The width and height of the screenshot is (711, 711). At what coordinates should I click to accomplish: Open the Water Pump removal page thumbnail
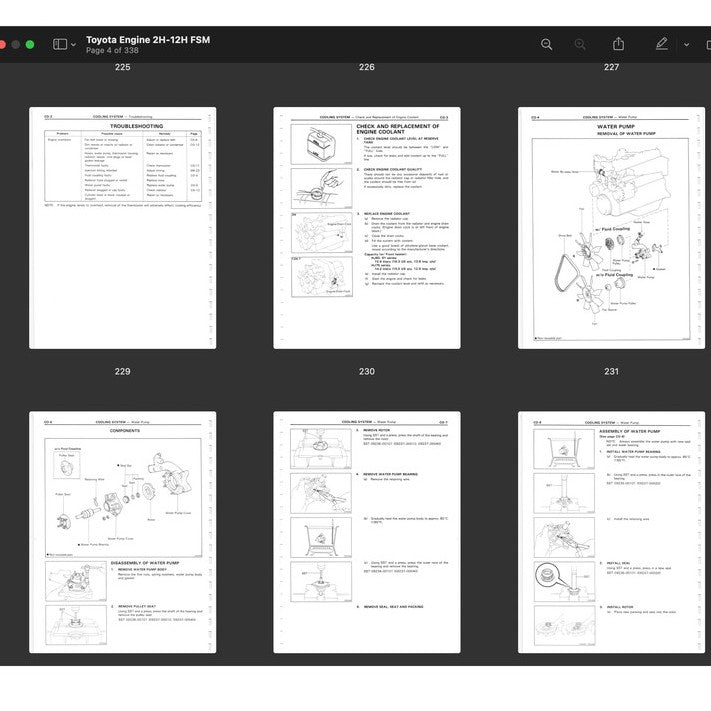(x=611, y=228)
